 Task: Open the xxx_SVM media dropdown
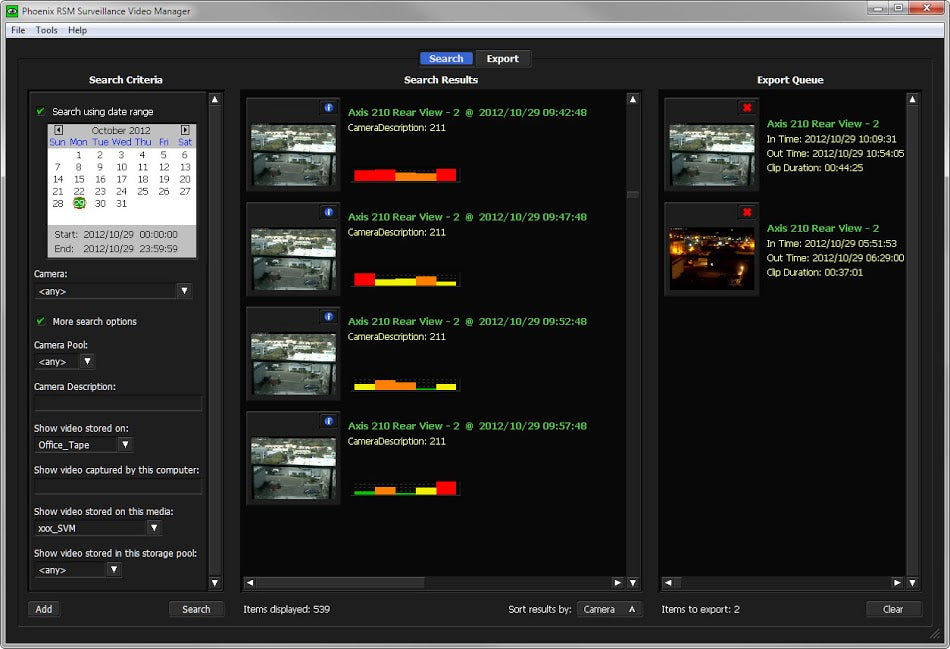pyautogui.click(x=154, y=527)
